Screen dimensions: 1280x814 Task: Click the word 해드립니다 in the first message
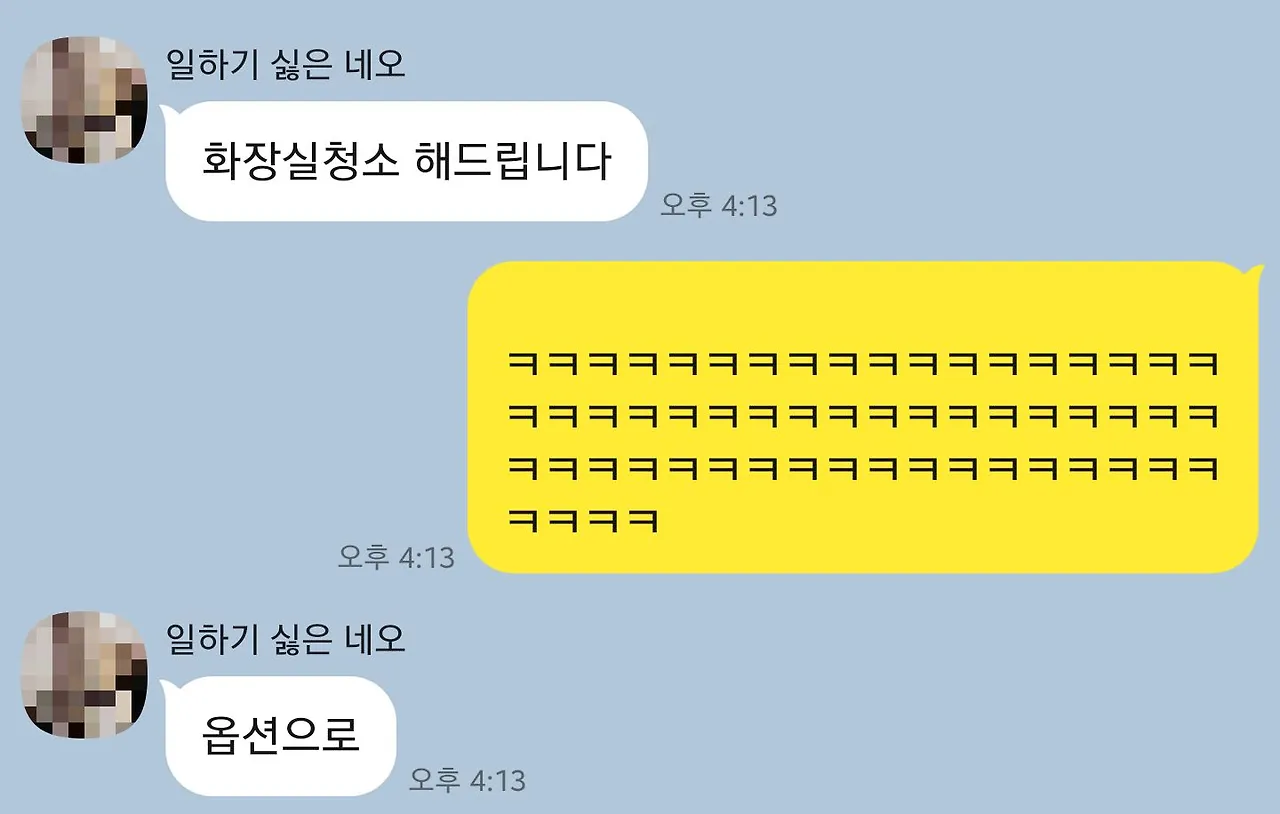[x=510, y=161]
